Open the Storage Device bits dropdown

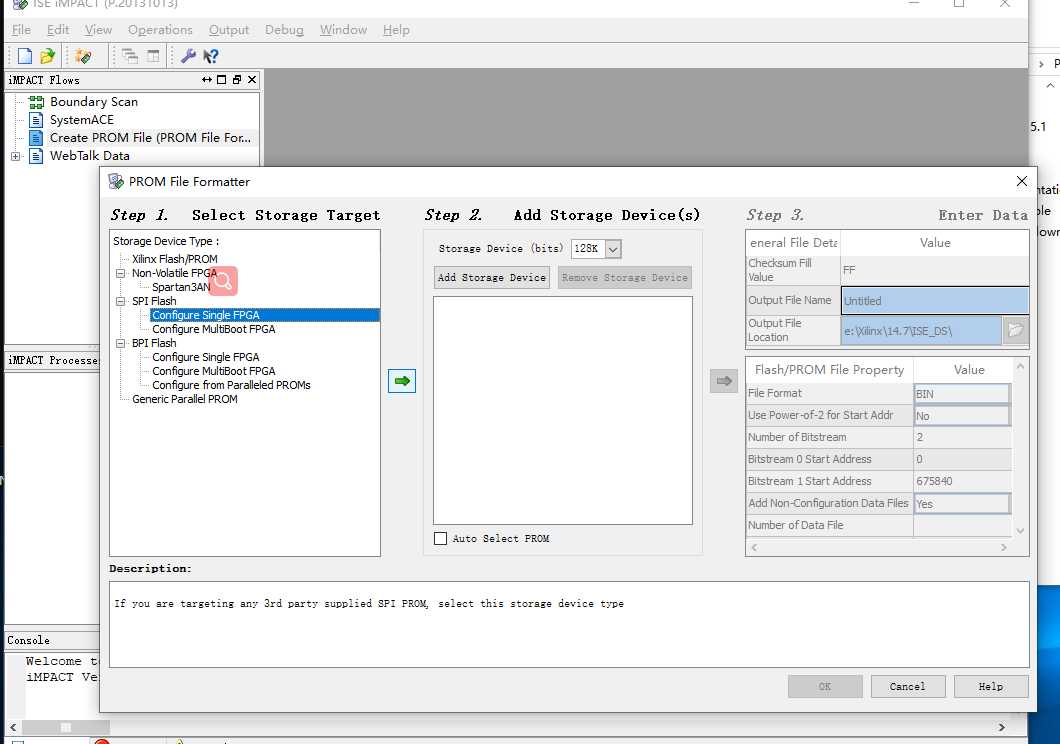[613, 249]
